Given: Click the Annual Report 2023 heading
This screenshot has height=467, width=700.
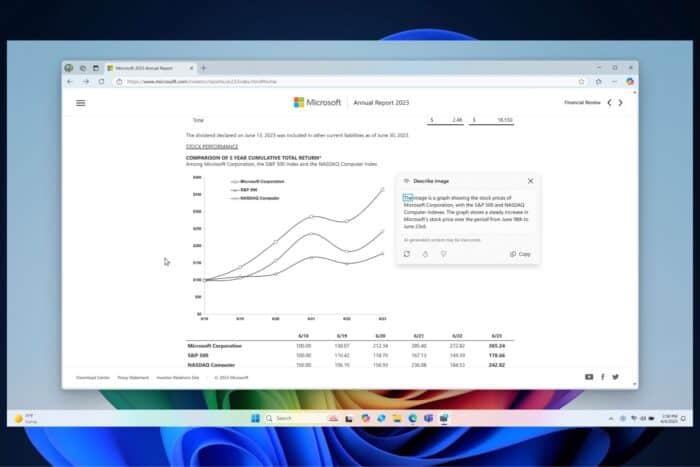Looking at the screenshot, I should (381, 103).
